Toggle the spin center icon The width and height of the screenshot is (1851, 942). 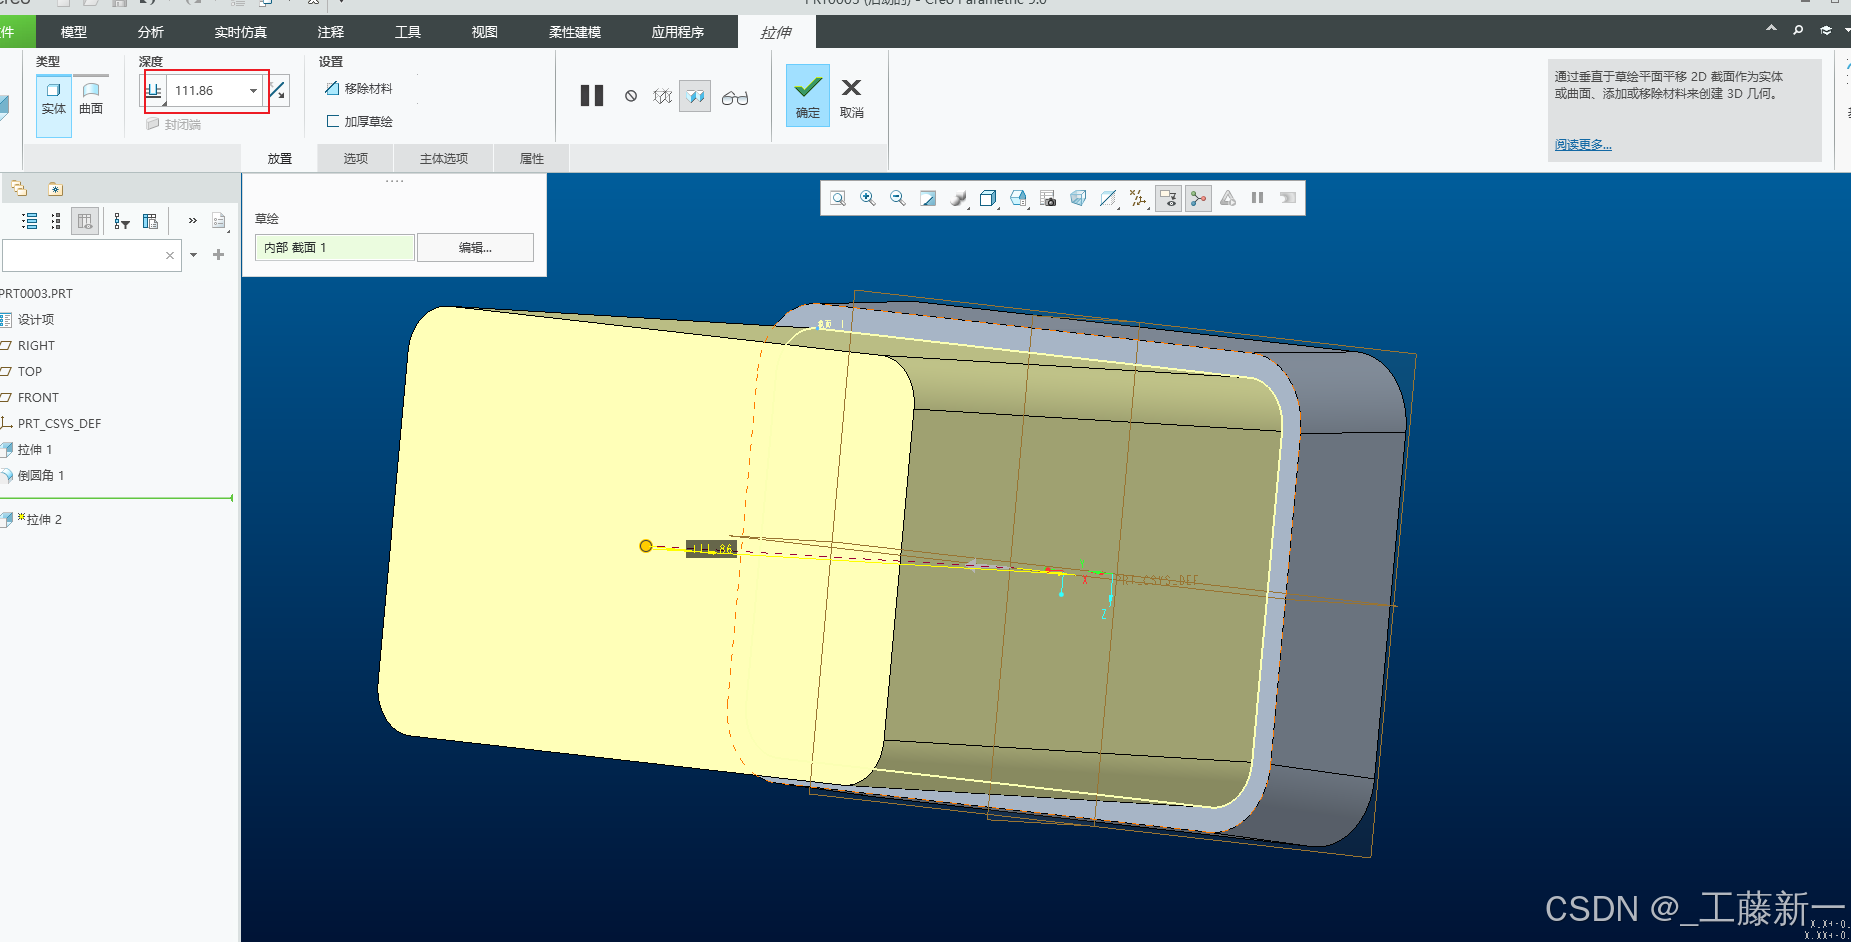1198,198
